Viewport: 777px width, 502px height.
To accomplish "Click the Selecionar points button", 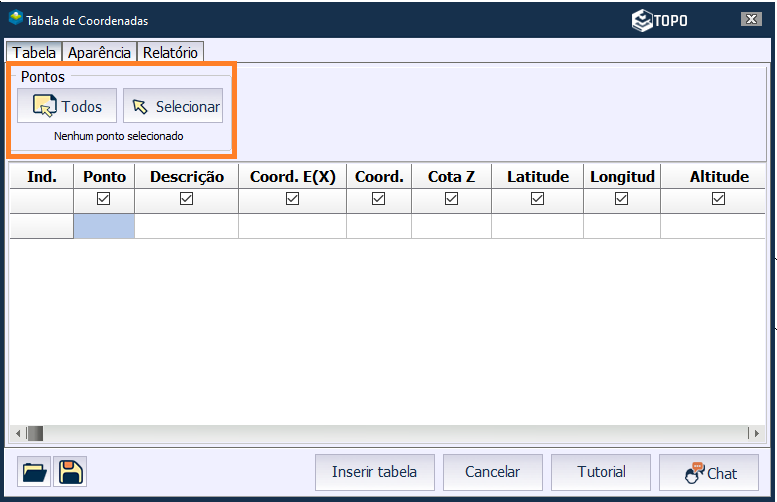I will tap(173, 106).
